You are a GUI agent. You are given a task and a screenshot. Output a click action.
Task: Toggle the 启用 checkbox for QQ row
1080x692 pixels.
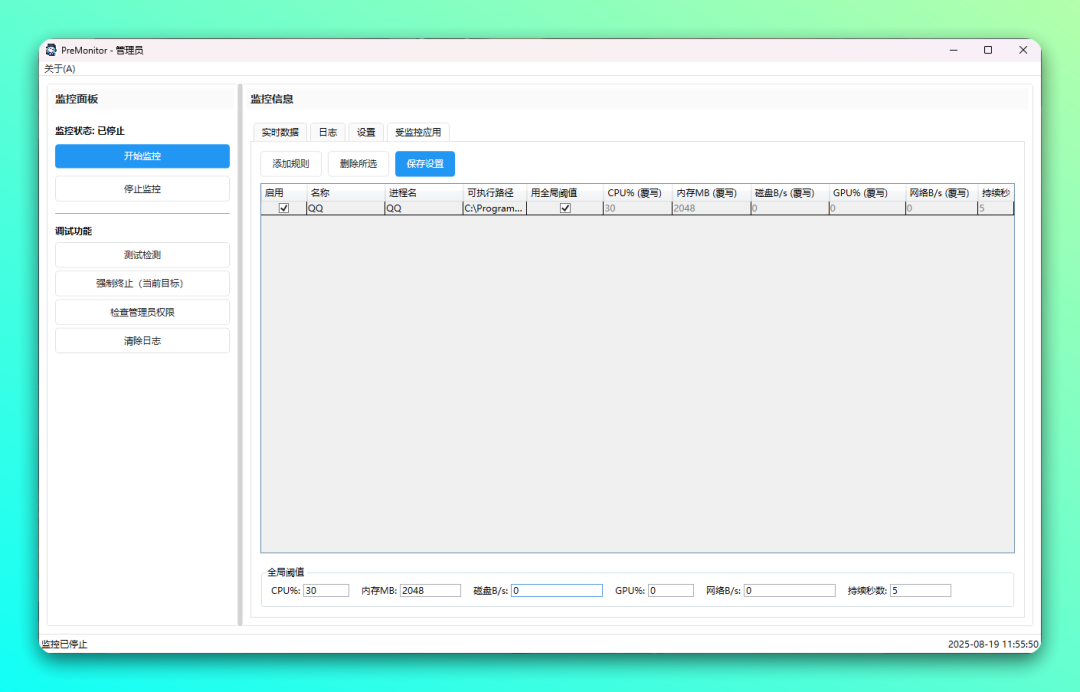[x=284, y=208]
